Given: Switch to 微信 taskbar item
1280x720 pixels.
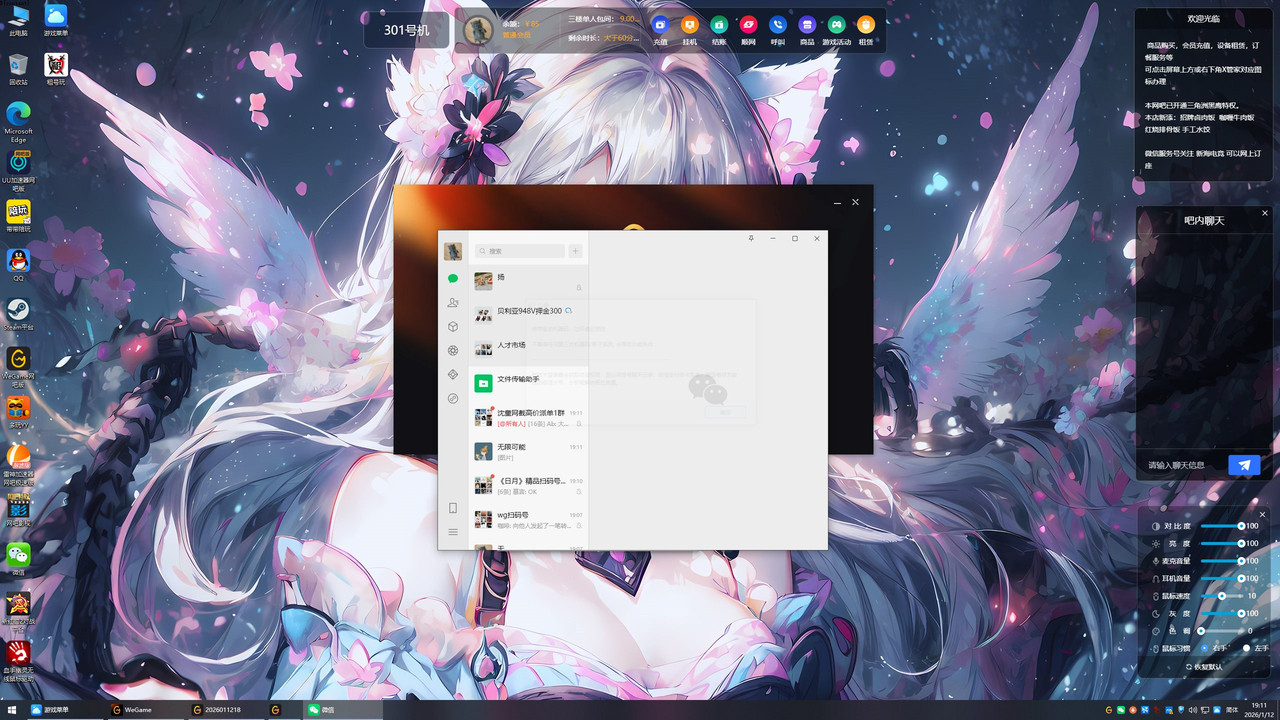Looking at the screenshot, I should pos(343,709).
